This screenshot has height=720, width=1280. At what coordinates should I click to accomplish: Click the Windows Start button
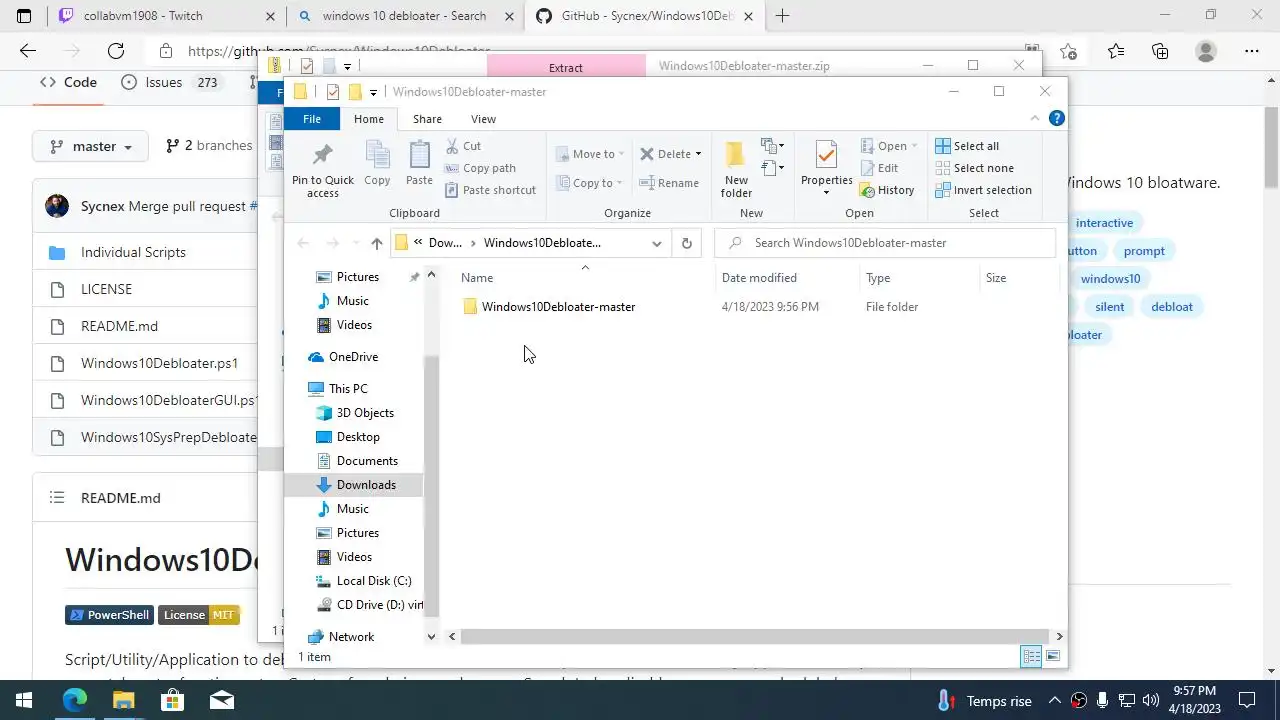[x=24, y=700]
